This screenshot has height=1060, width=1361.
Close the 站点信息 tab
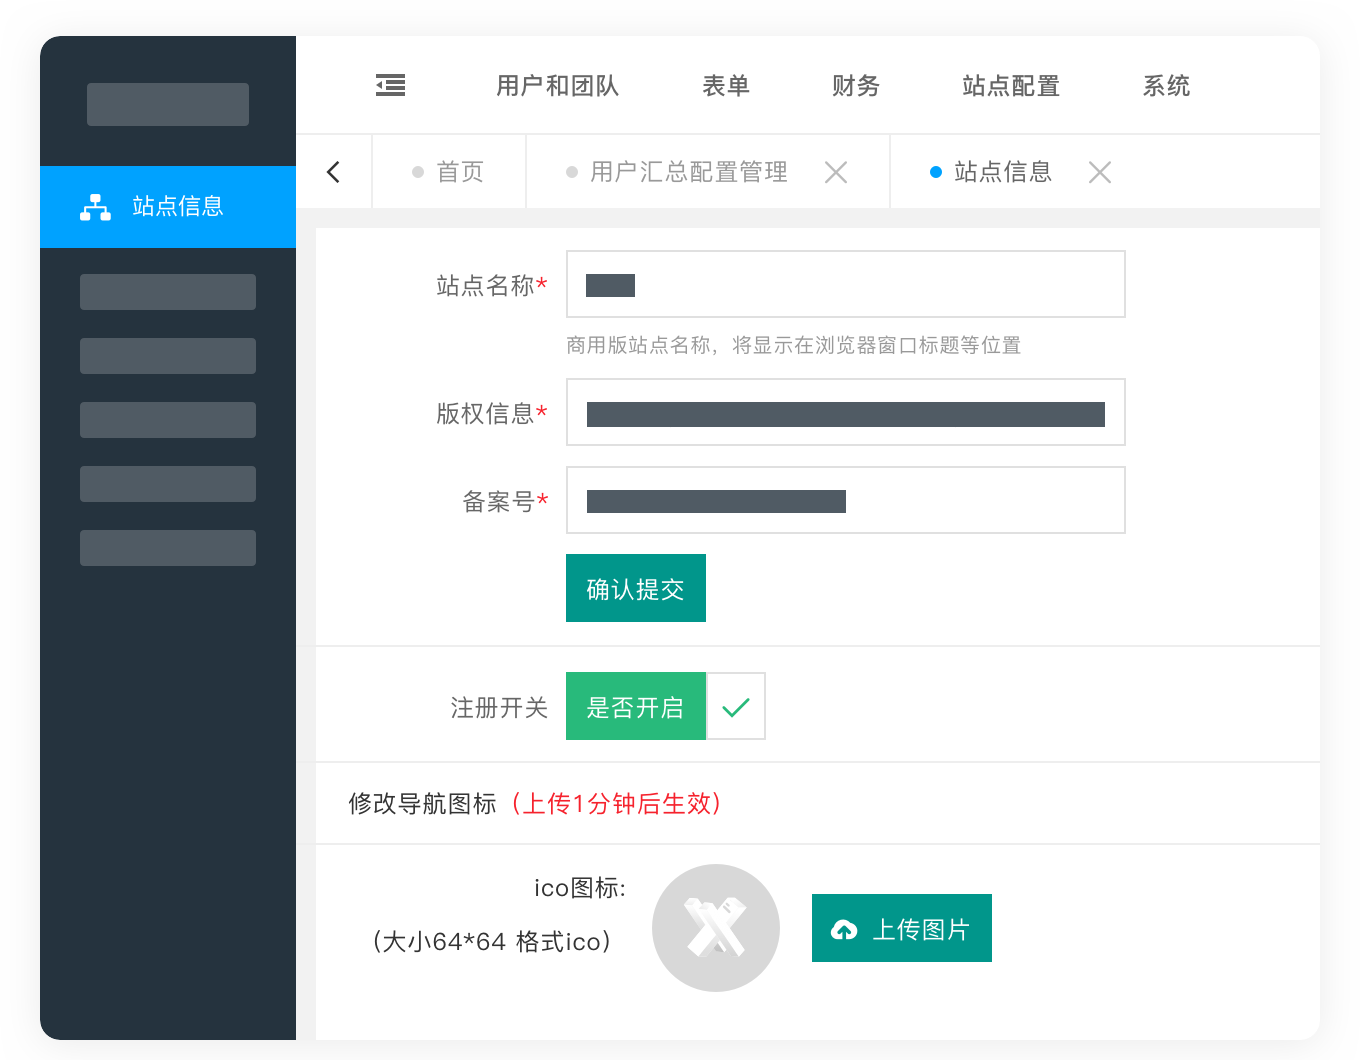(1100, 173)
